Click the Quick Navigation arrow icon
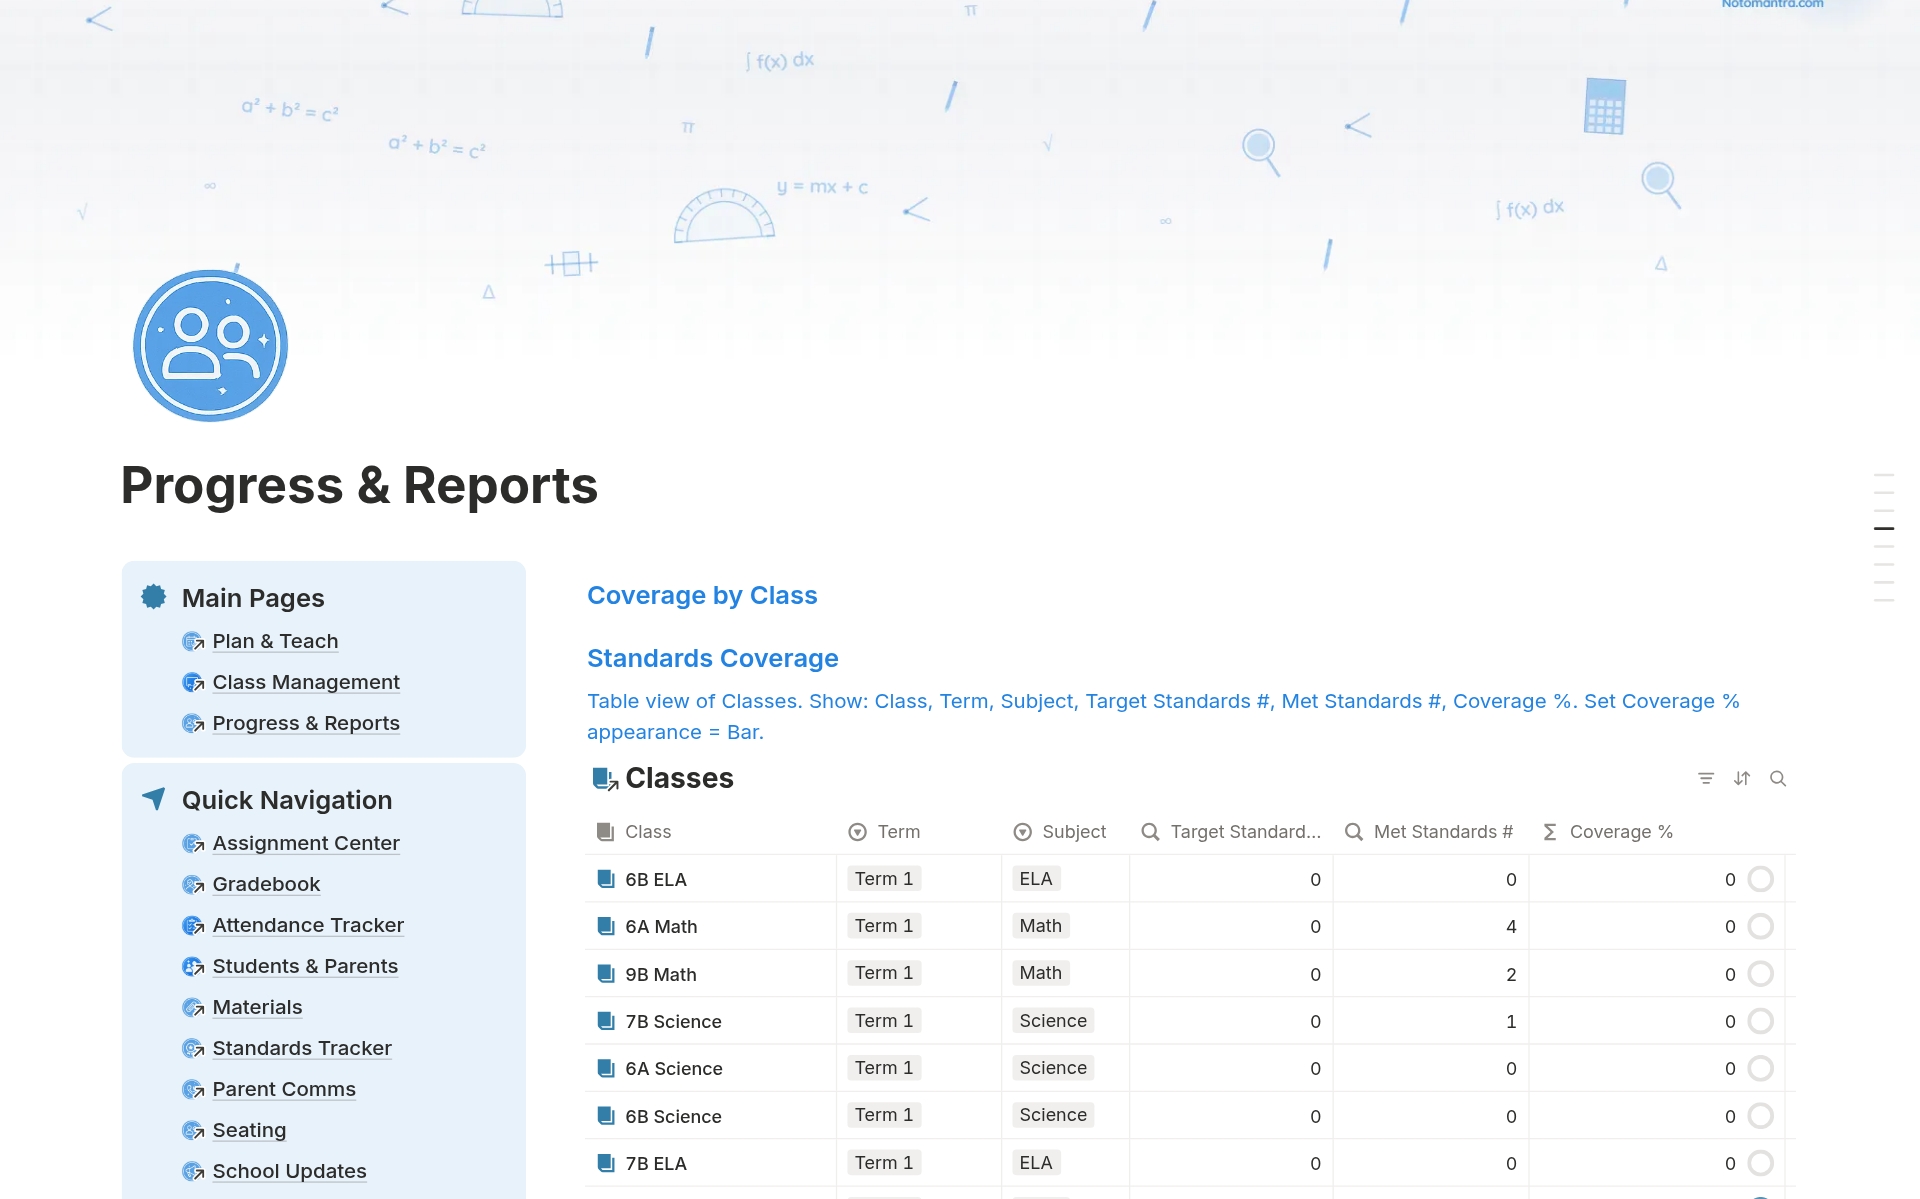 click(154, 799)
